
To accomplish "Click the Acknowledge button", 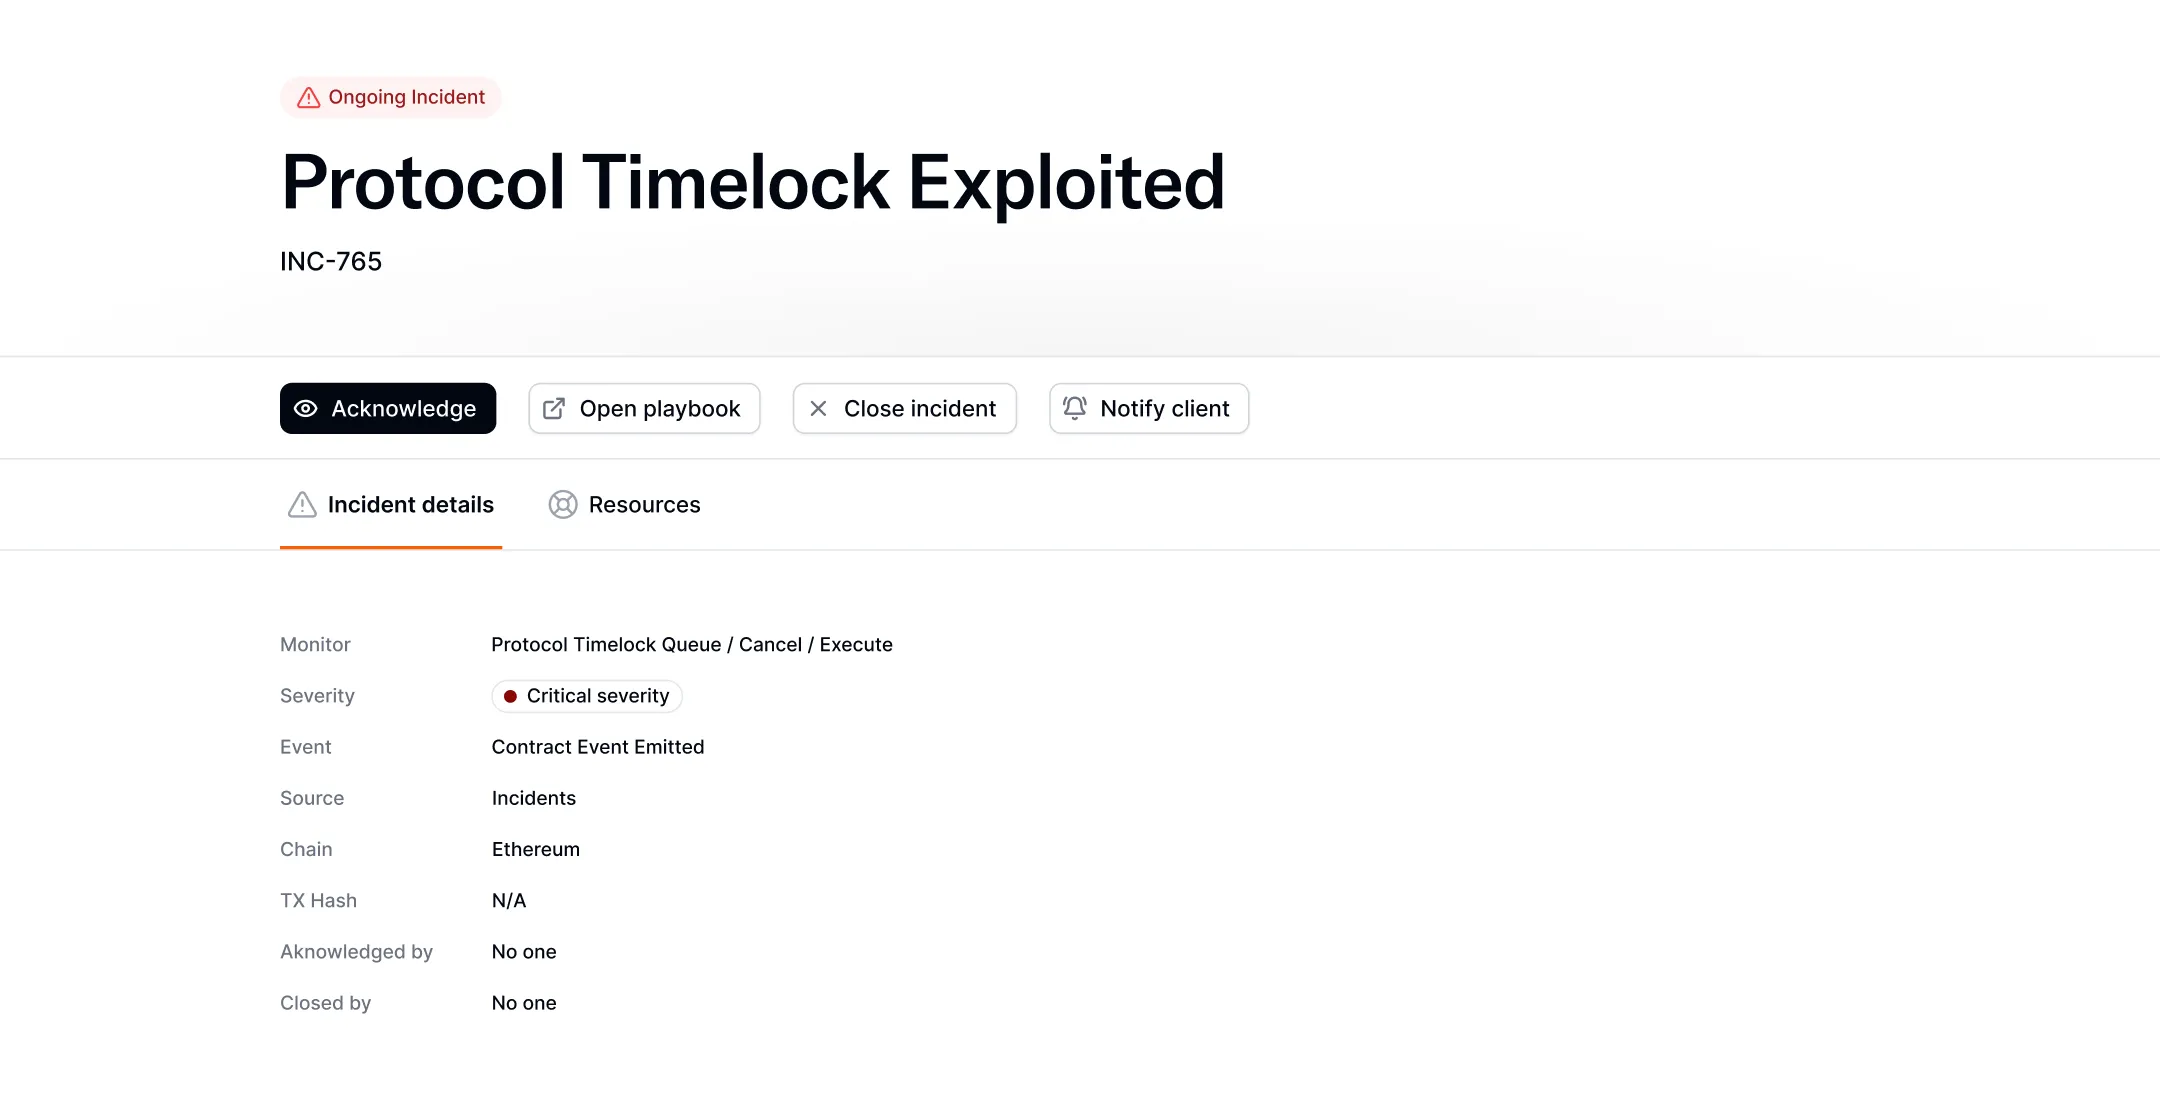I will tap(388, 408).
